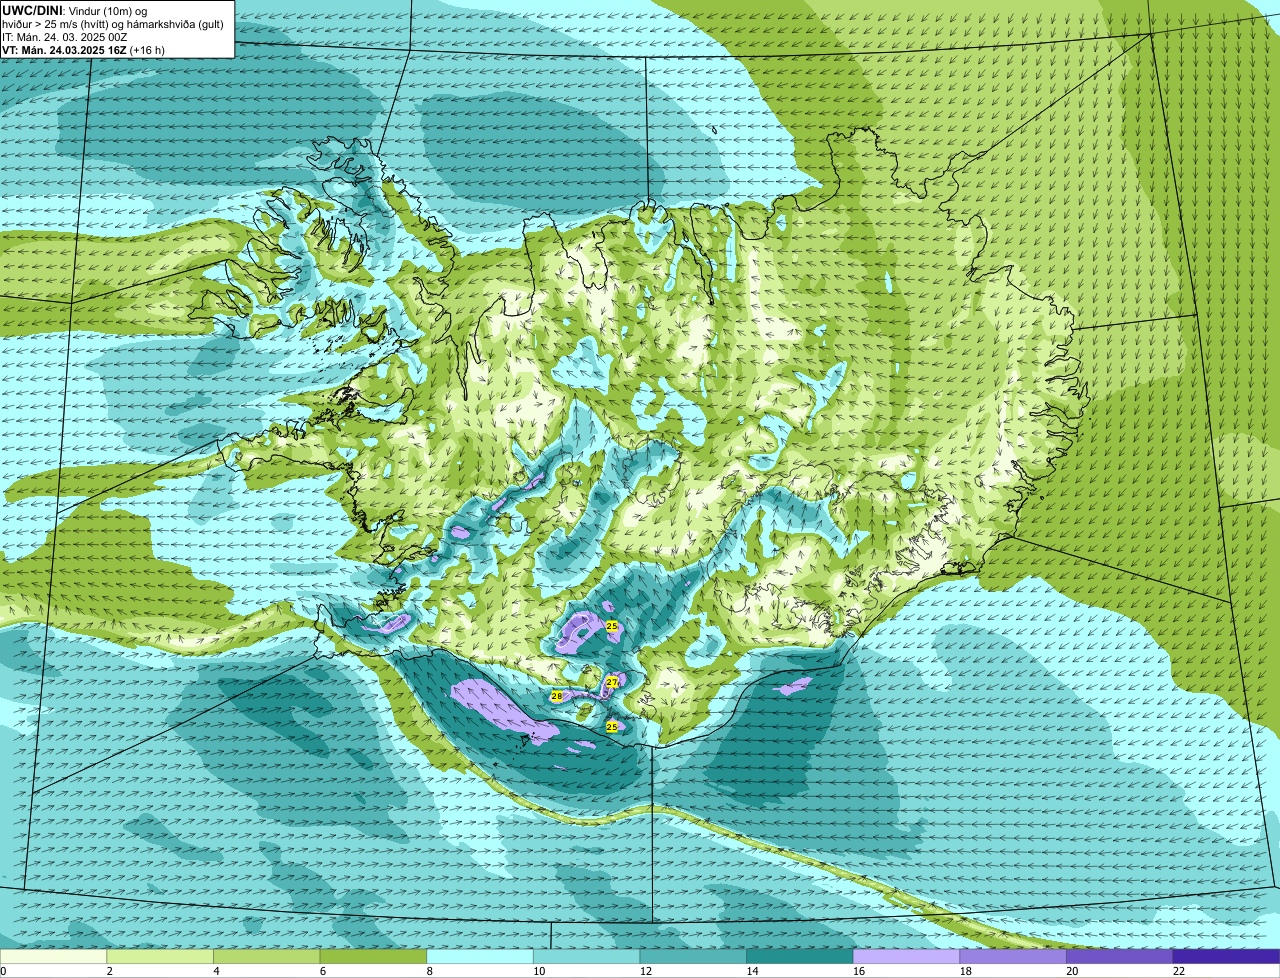Click the scale label "6" under the color bar
The image size is (1280, 978).
coord(323,971)
